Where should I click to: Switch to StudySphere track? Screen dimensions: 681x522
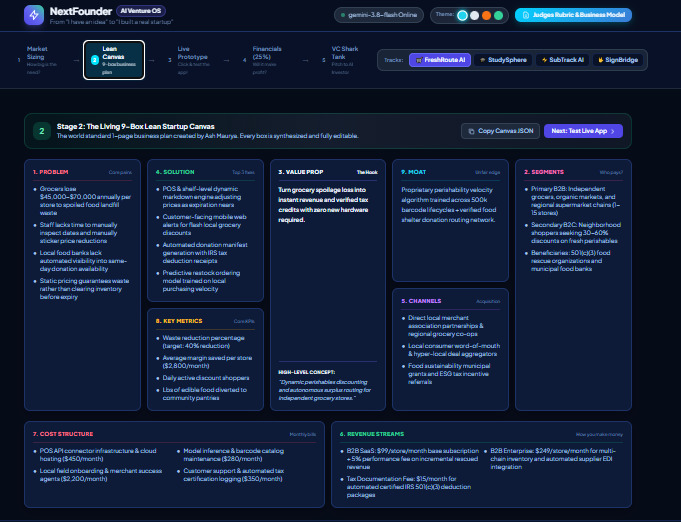[x=503, y=60]
